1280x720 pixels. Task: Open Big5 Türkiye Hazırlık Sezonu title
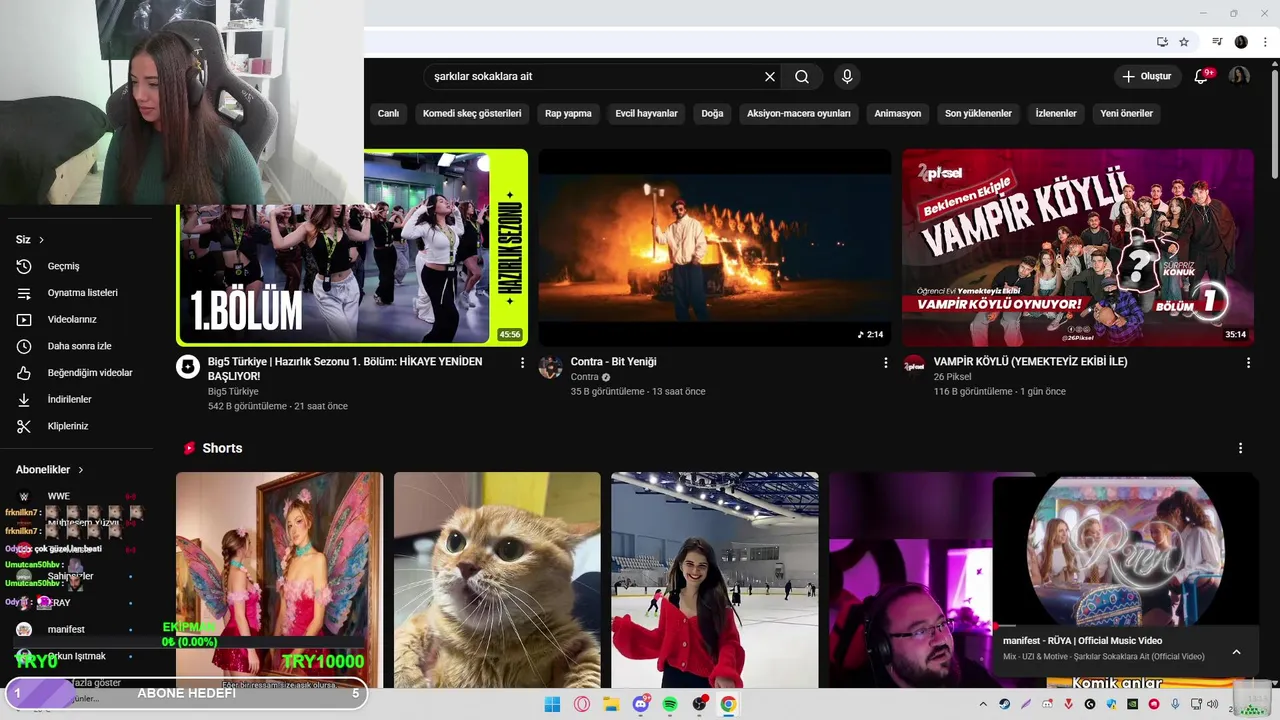point(345,369)
